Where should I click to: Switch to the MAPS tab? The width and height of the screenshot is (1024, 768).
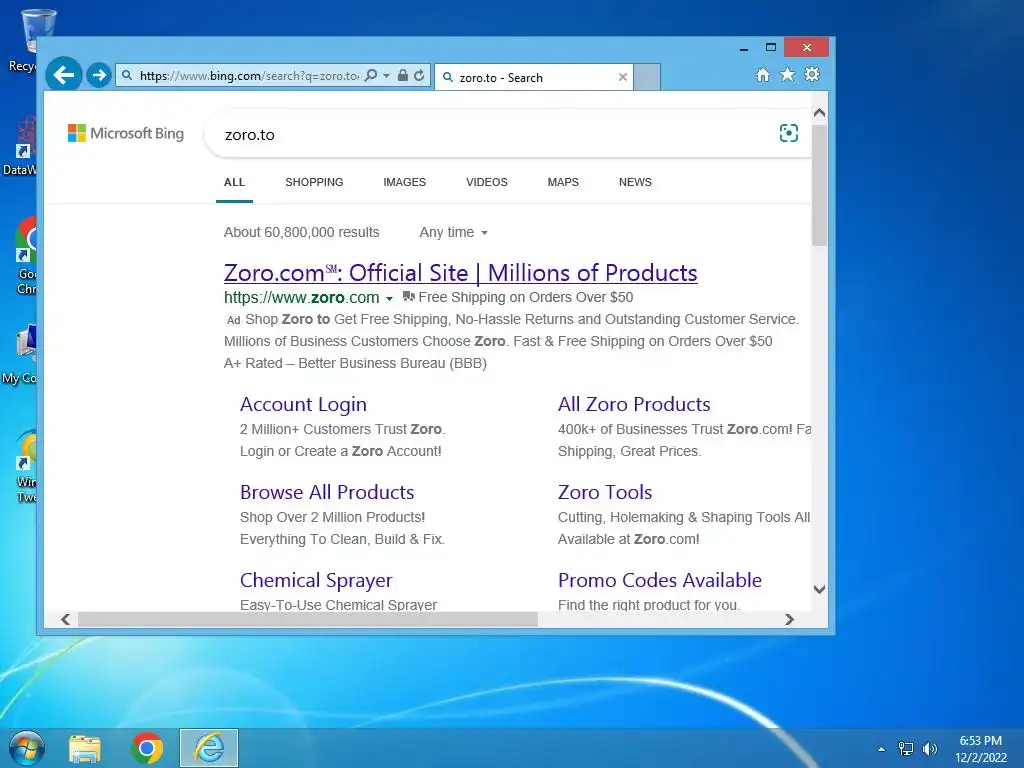pyautogui.click(x=563, y=182)
